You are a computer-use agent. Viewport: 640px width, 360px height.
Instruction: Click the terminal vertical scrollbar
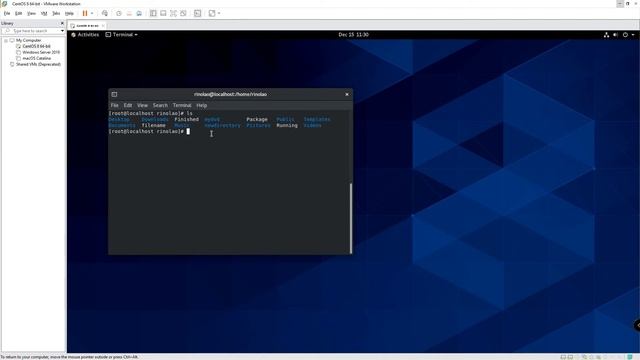click(351, 218)
